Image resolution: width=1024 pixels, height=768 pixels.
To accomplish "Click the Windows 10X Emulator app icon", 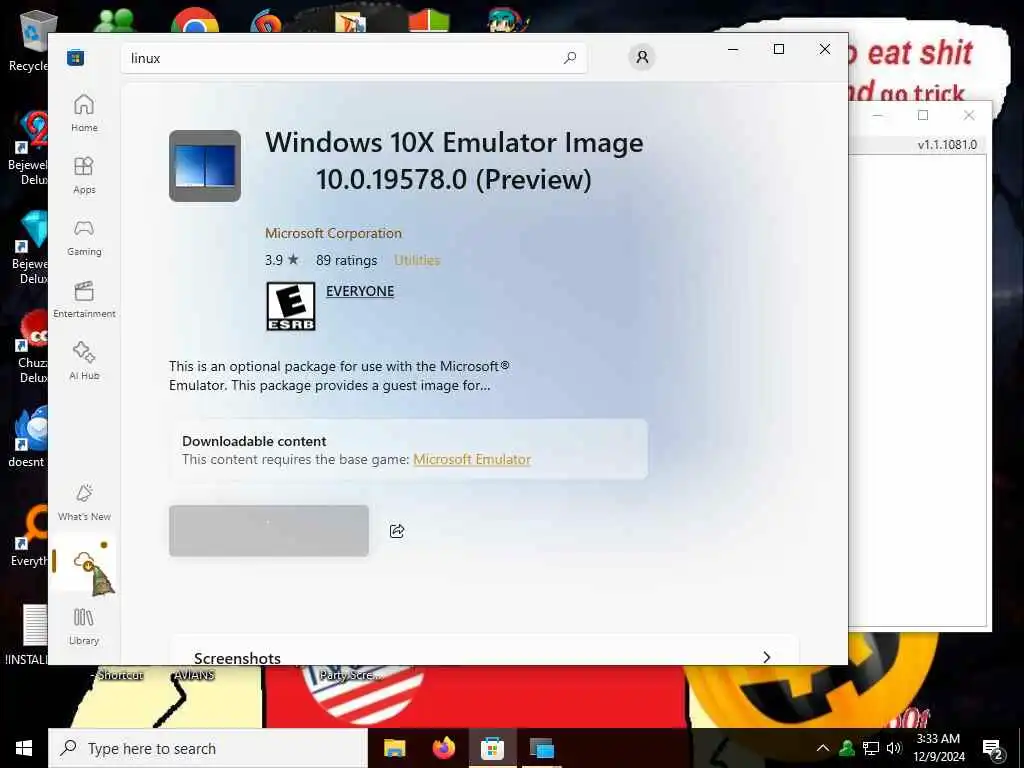I will 205,166.
